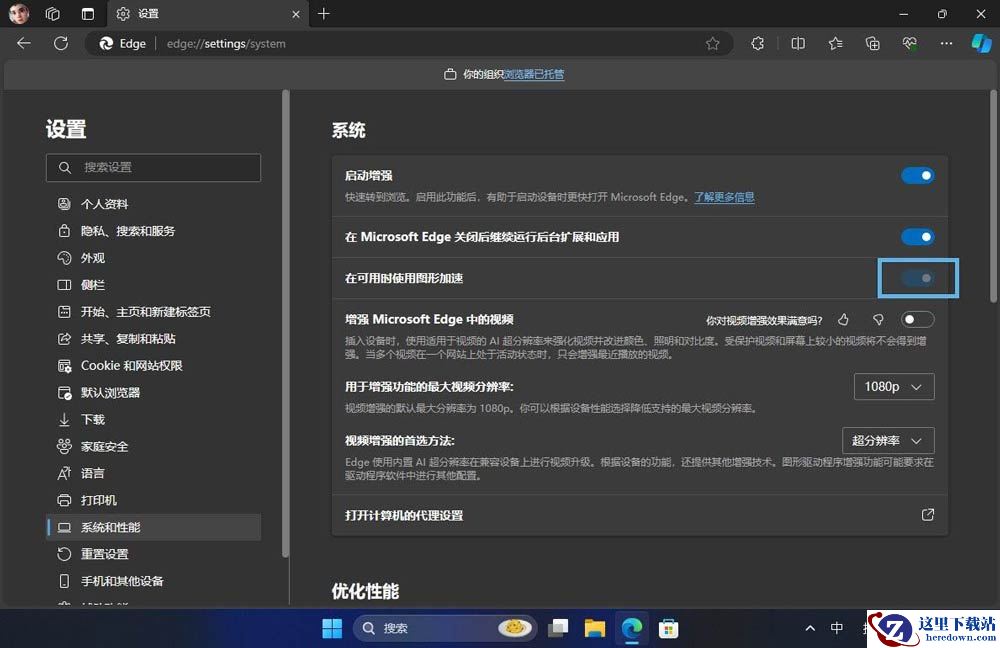Viewport: 1000px width, 648px height.
Task: Toggle the 启动增强 switch
Action: 918,175
